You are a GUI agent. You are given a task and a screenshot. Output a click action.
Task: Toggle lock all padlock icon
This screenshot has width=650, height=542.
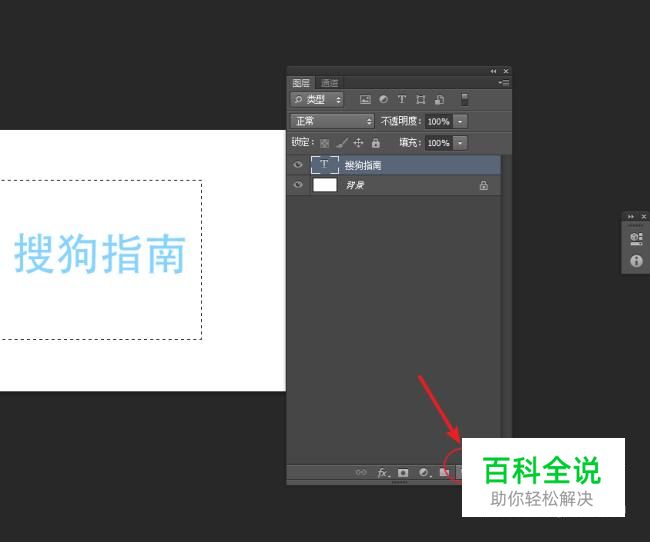[376, 143]
